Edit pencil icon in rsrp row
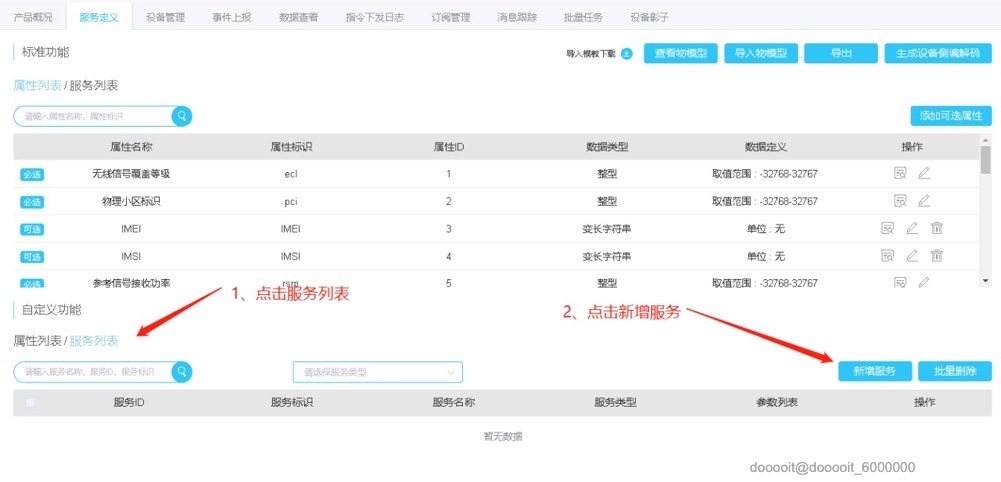 pos(924,282)
